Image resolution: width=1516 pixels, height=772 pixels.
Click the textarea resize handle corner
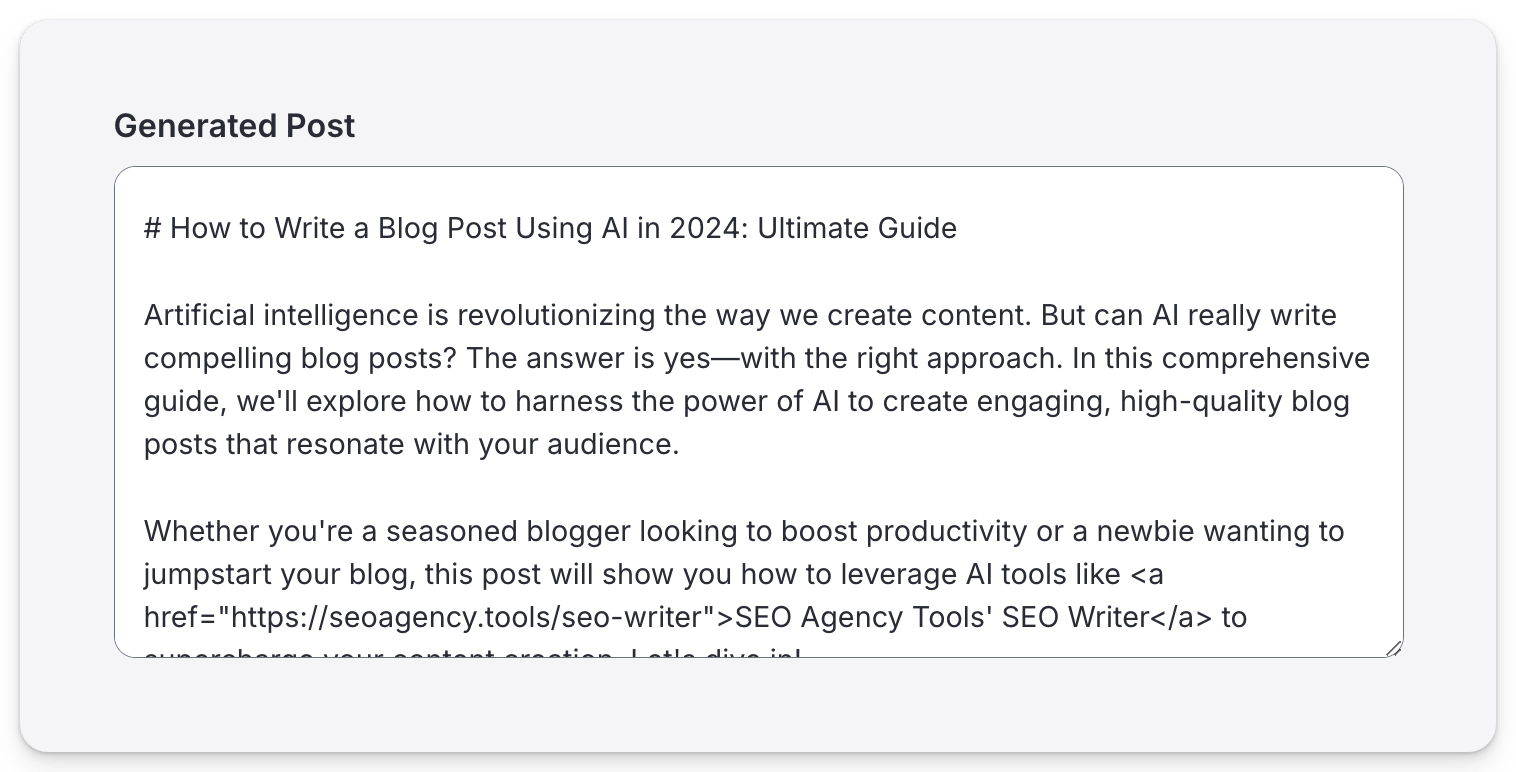pos(1394,649)
